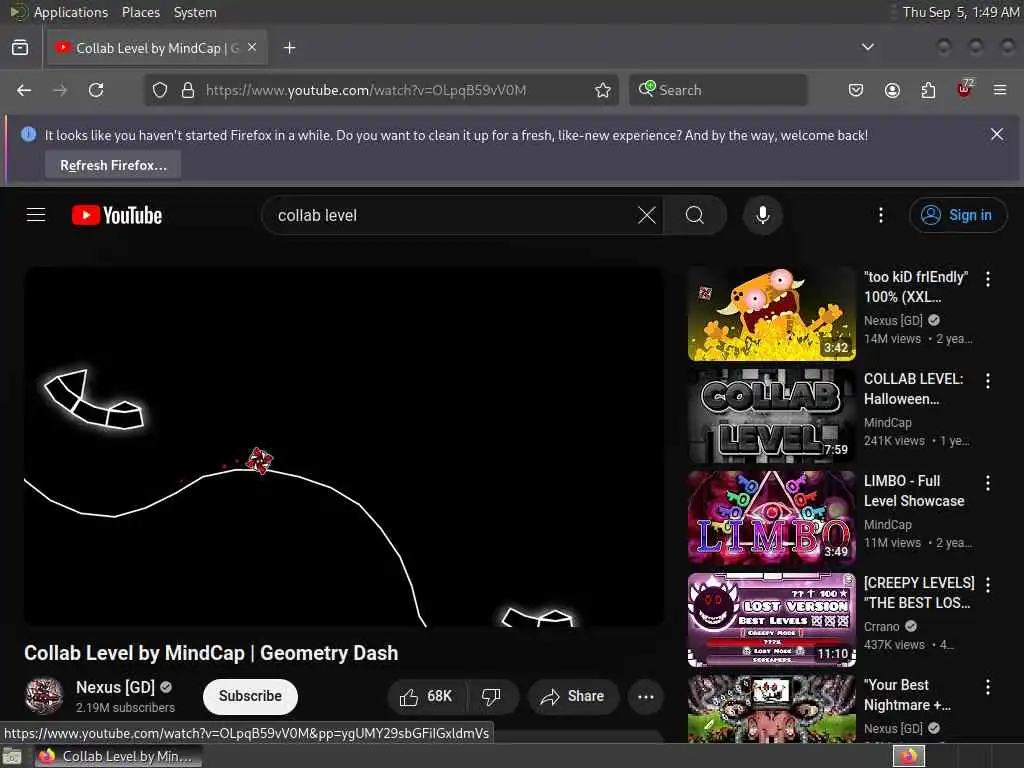Go back with the browser back arrow
Screen dimensions: 1024x768
[x=24, y=90]
